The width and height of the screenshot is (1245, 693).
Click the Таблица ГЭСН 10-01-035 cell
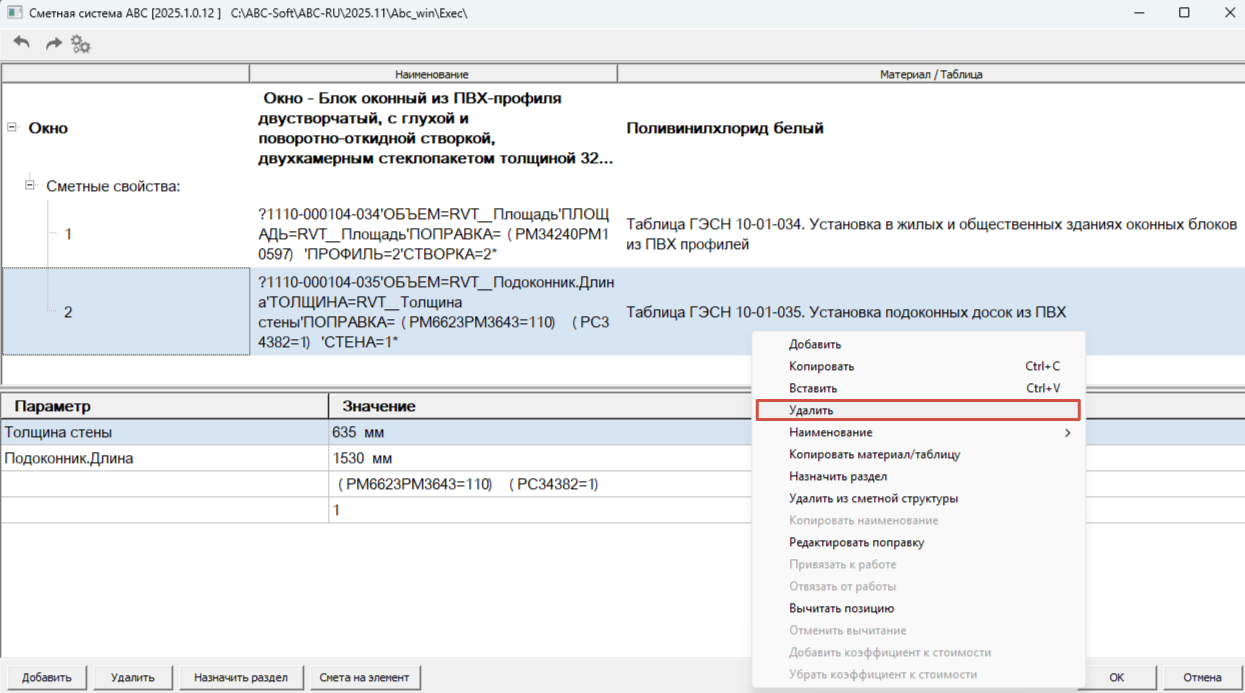point(931,312)
